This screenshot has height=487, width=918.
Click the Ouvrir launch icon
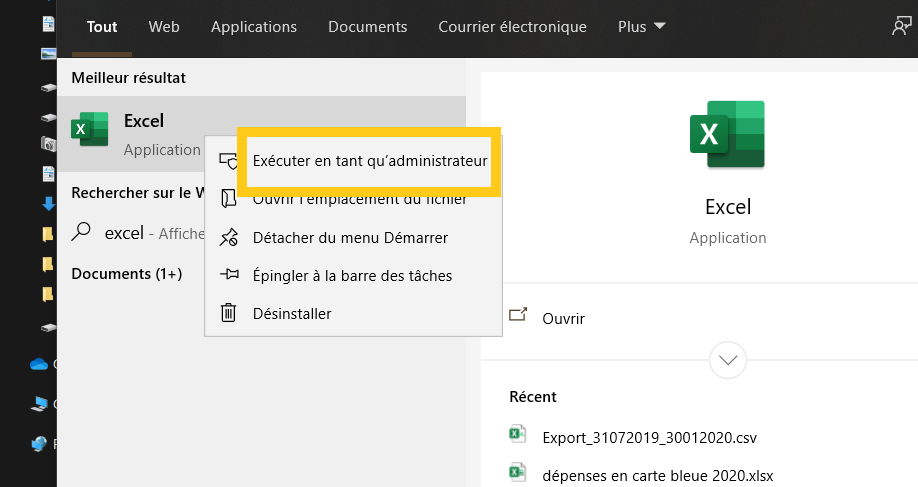click(518, 315)
